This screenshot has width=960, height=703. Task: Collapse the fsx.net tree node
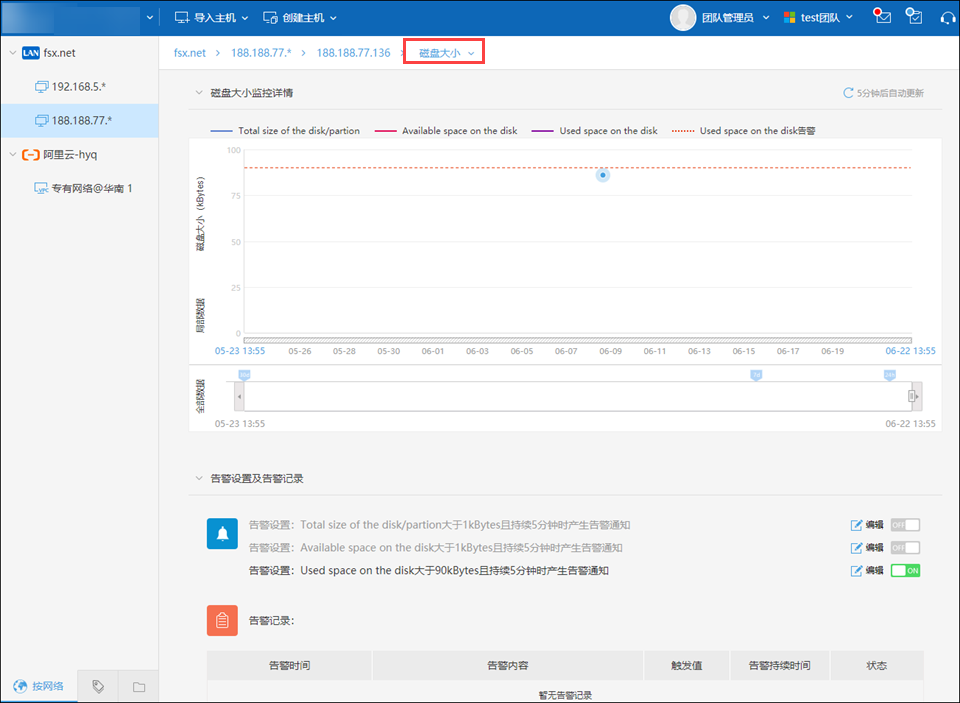(x=12, y=52)
